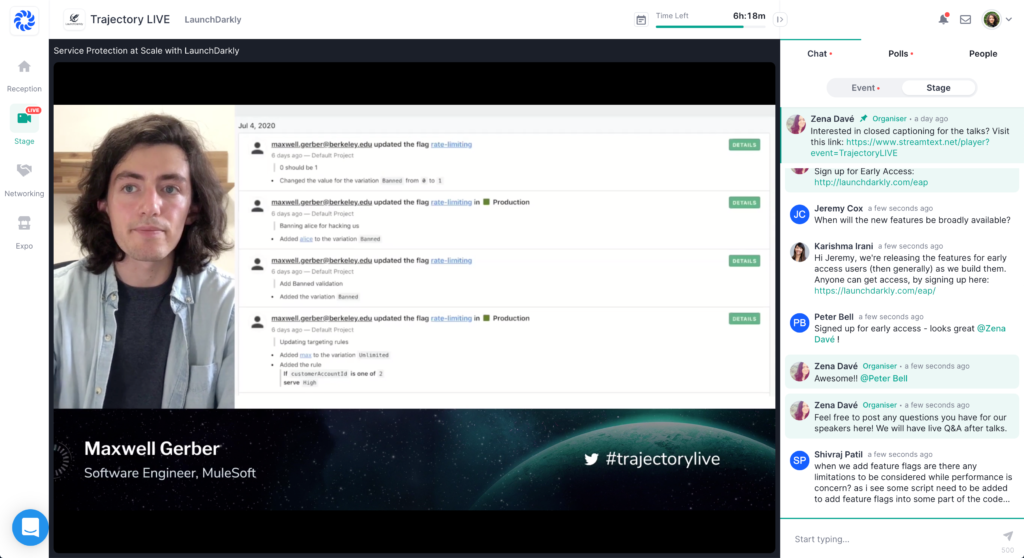Open the event schedule calendar icon
Image resolution: width=1024 pixels, height=558 pixels.
(x=641, y=19)
